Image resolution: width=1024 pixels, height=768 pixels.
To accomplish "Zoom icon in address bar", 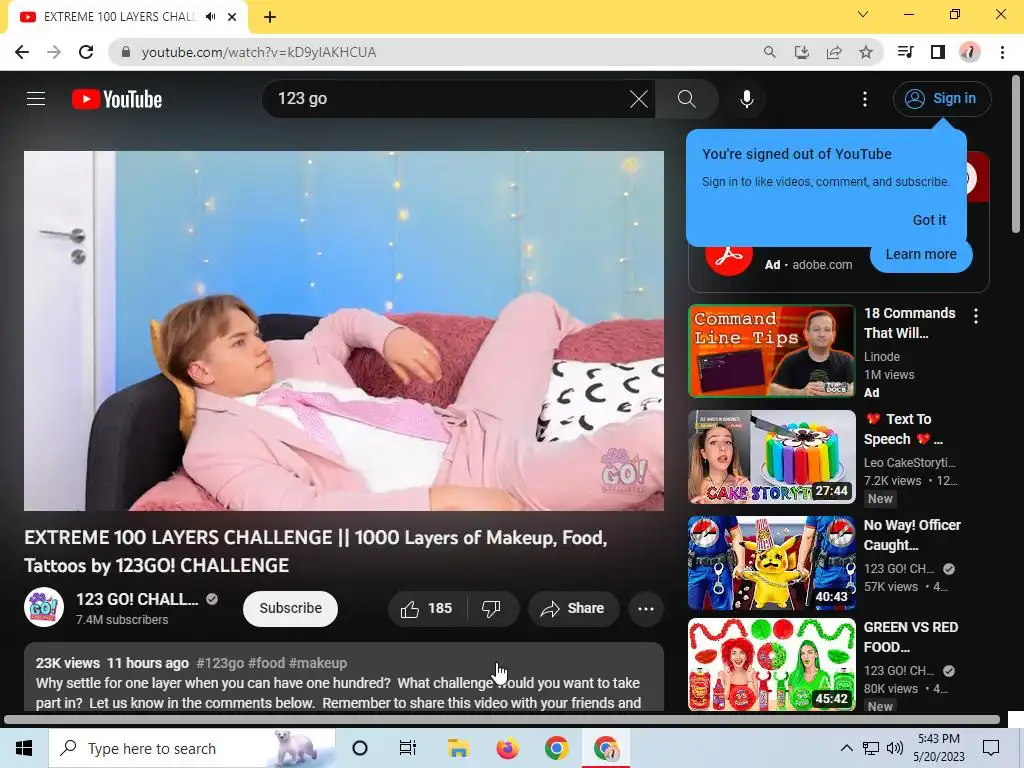I will tap(770, 52).
